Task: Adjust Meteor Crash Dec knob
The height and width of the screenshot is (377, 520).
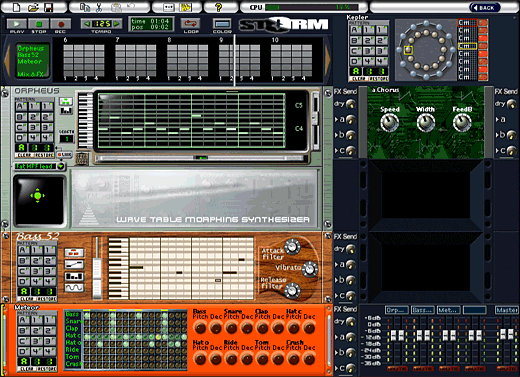Action: tap(309, 360)
